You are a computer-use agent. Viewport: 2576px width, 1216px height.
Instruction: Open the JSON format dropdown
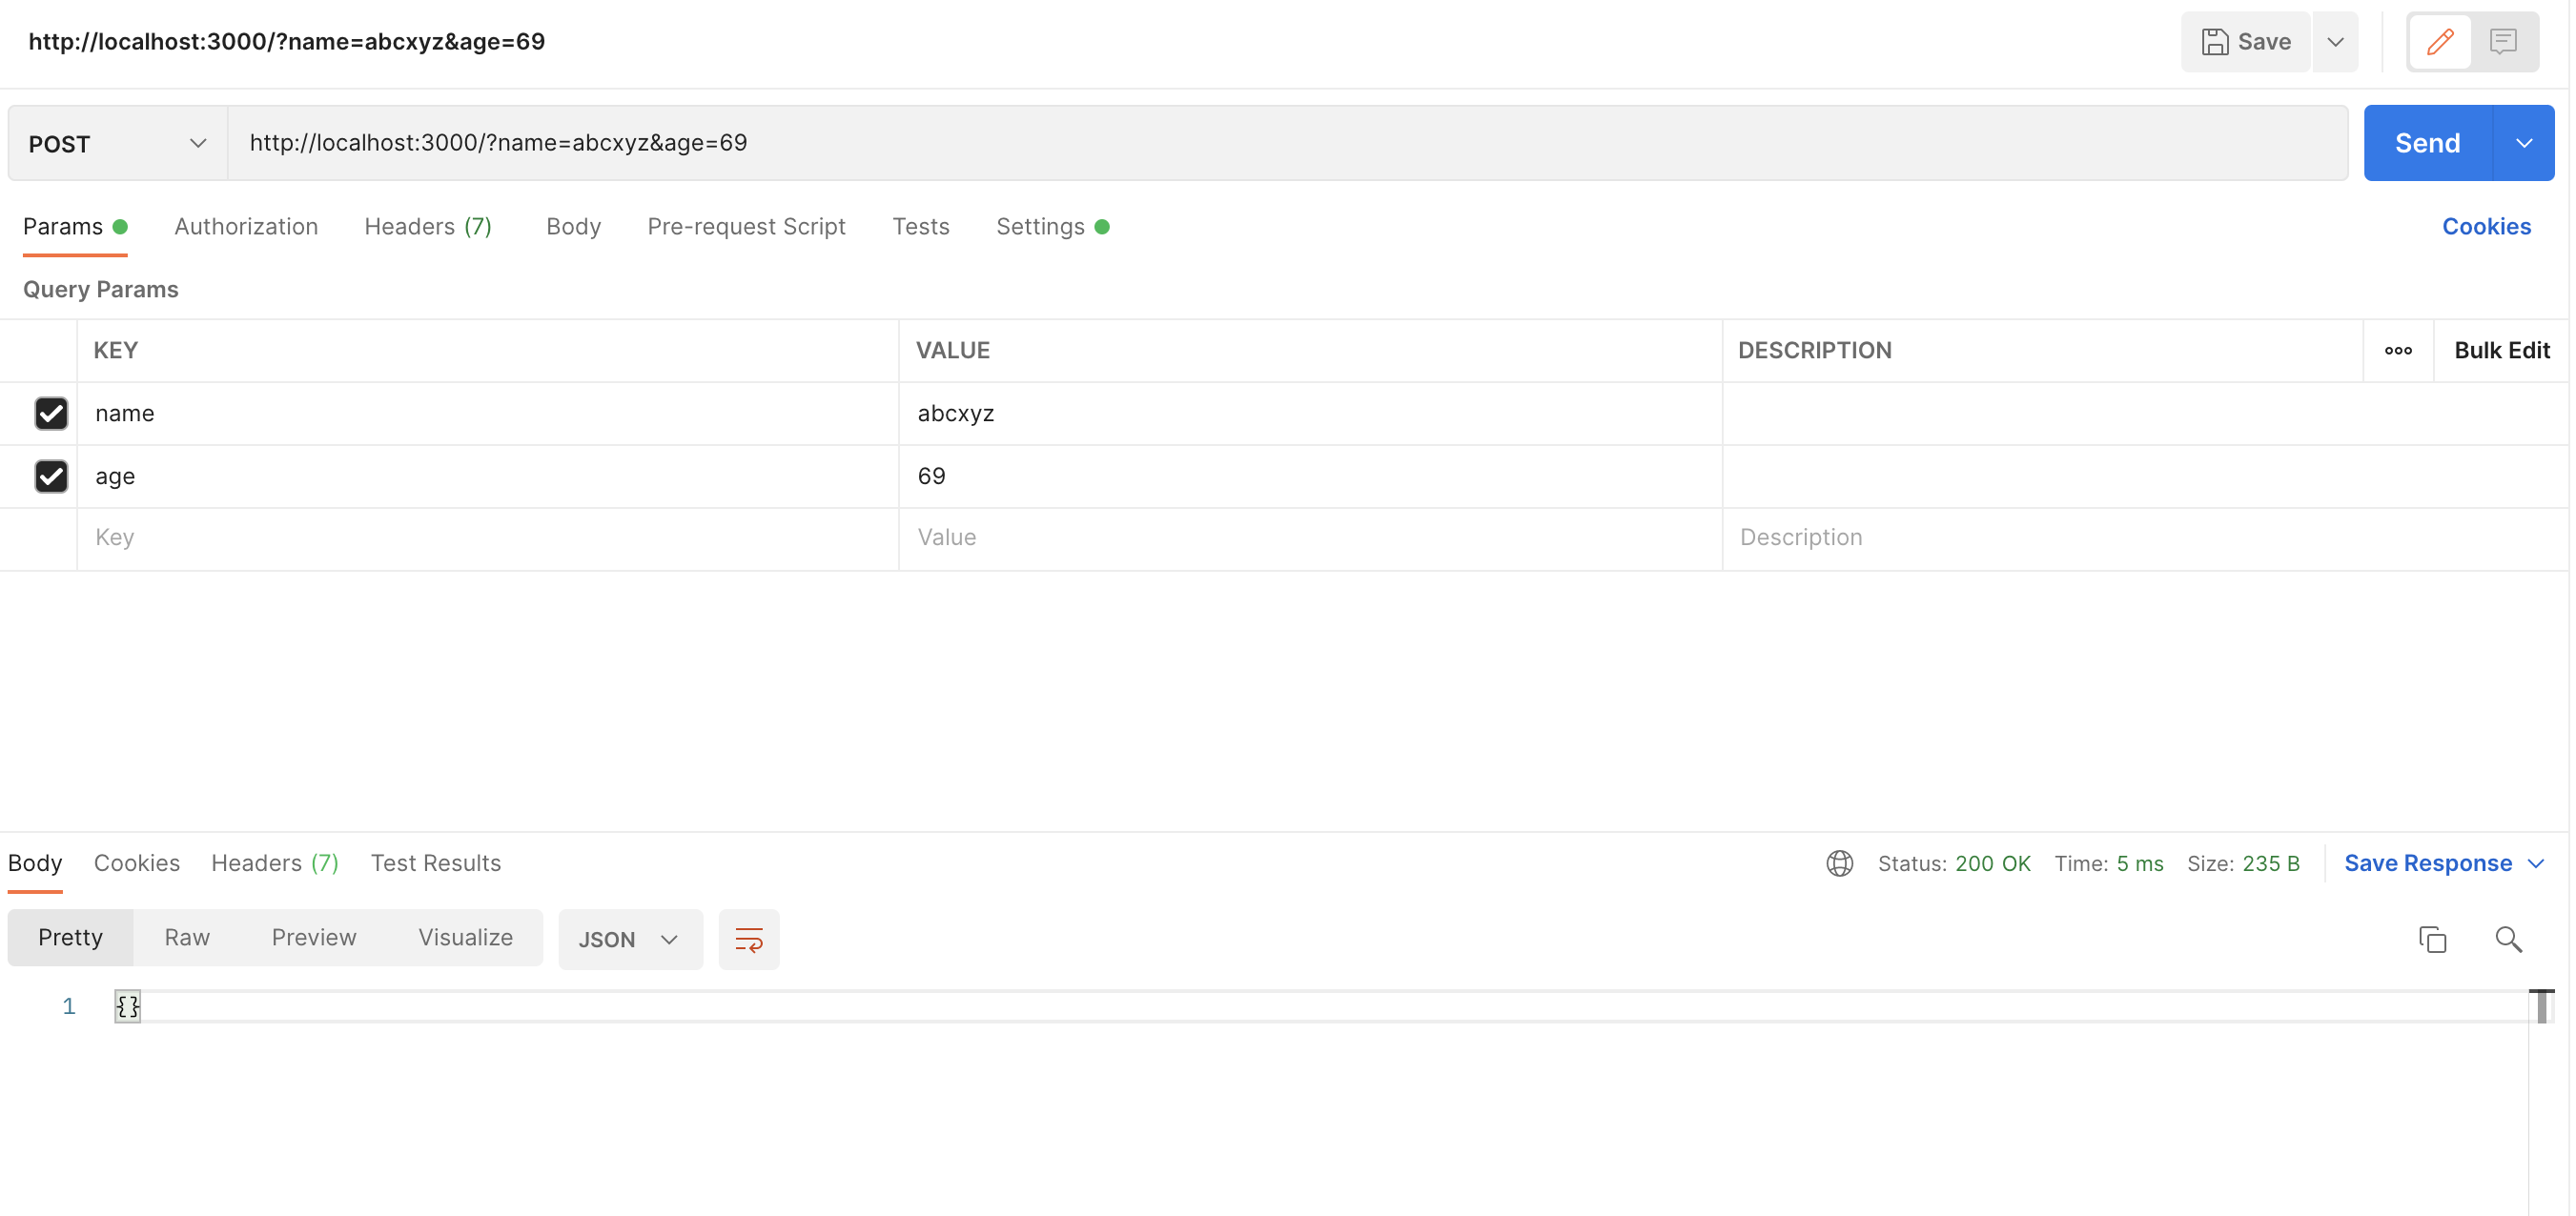click(x=630, y=940)
